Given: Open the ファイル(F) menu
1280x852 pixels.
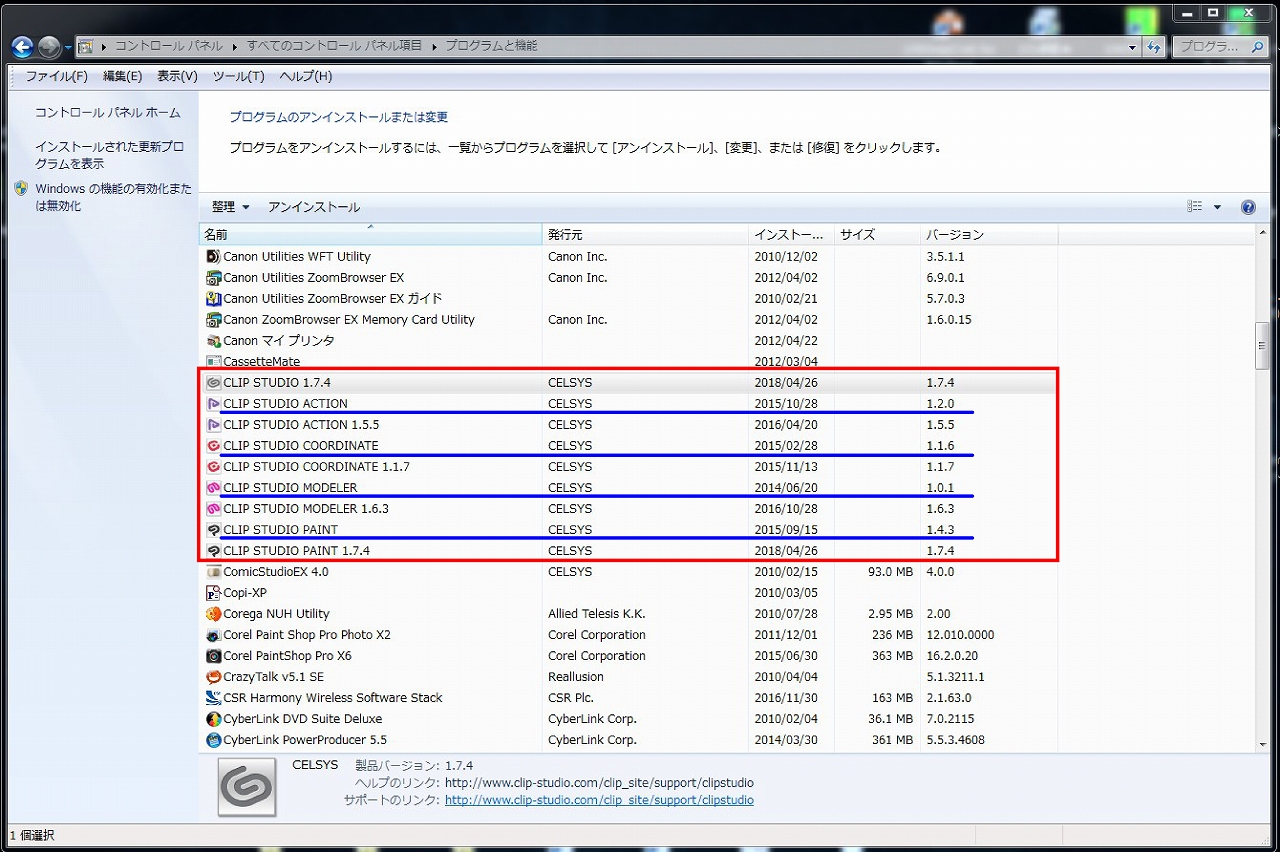Looking at the screenshot, I should pyautogui.click(x=57, y=76).
